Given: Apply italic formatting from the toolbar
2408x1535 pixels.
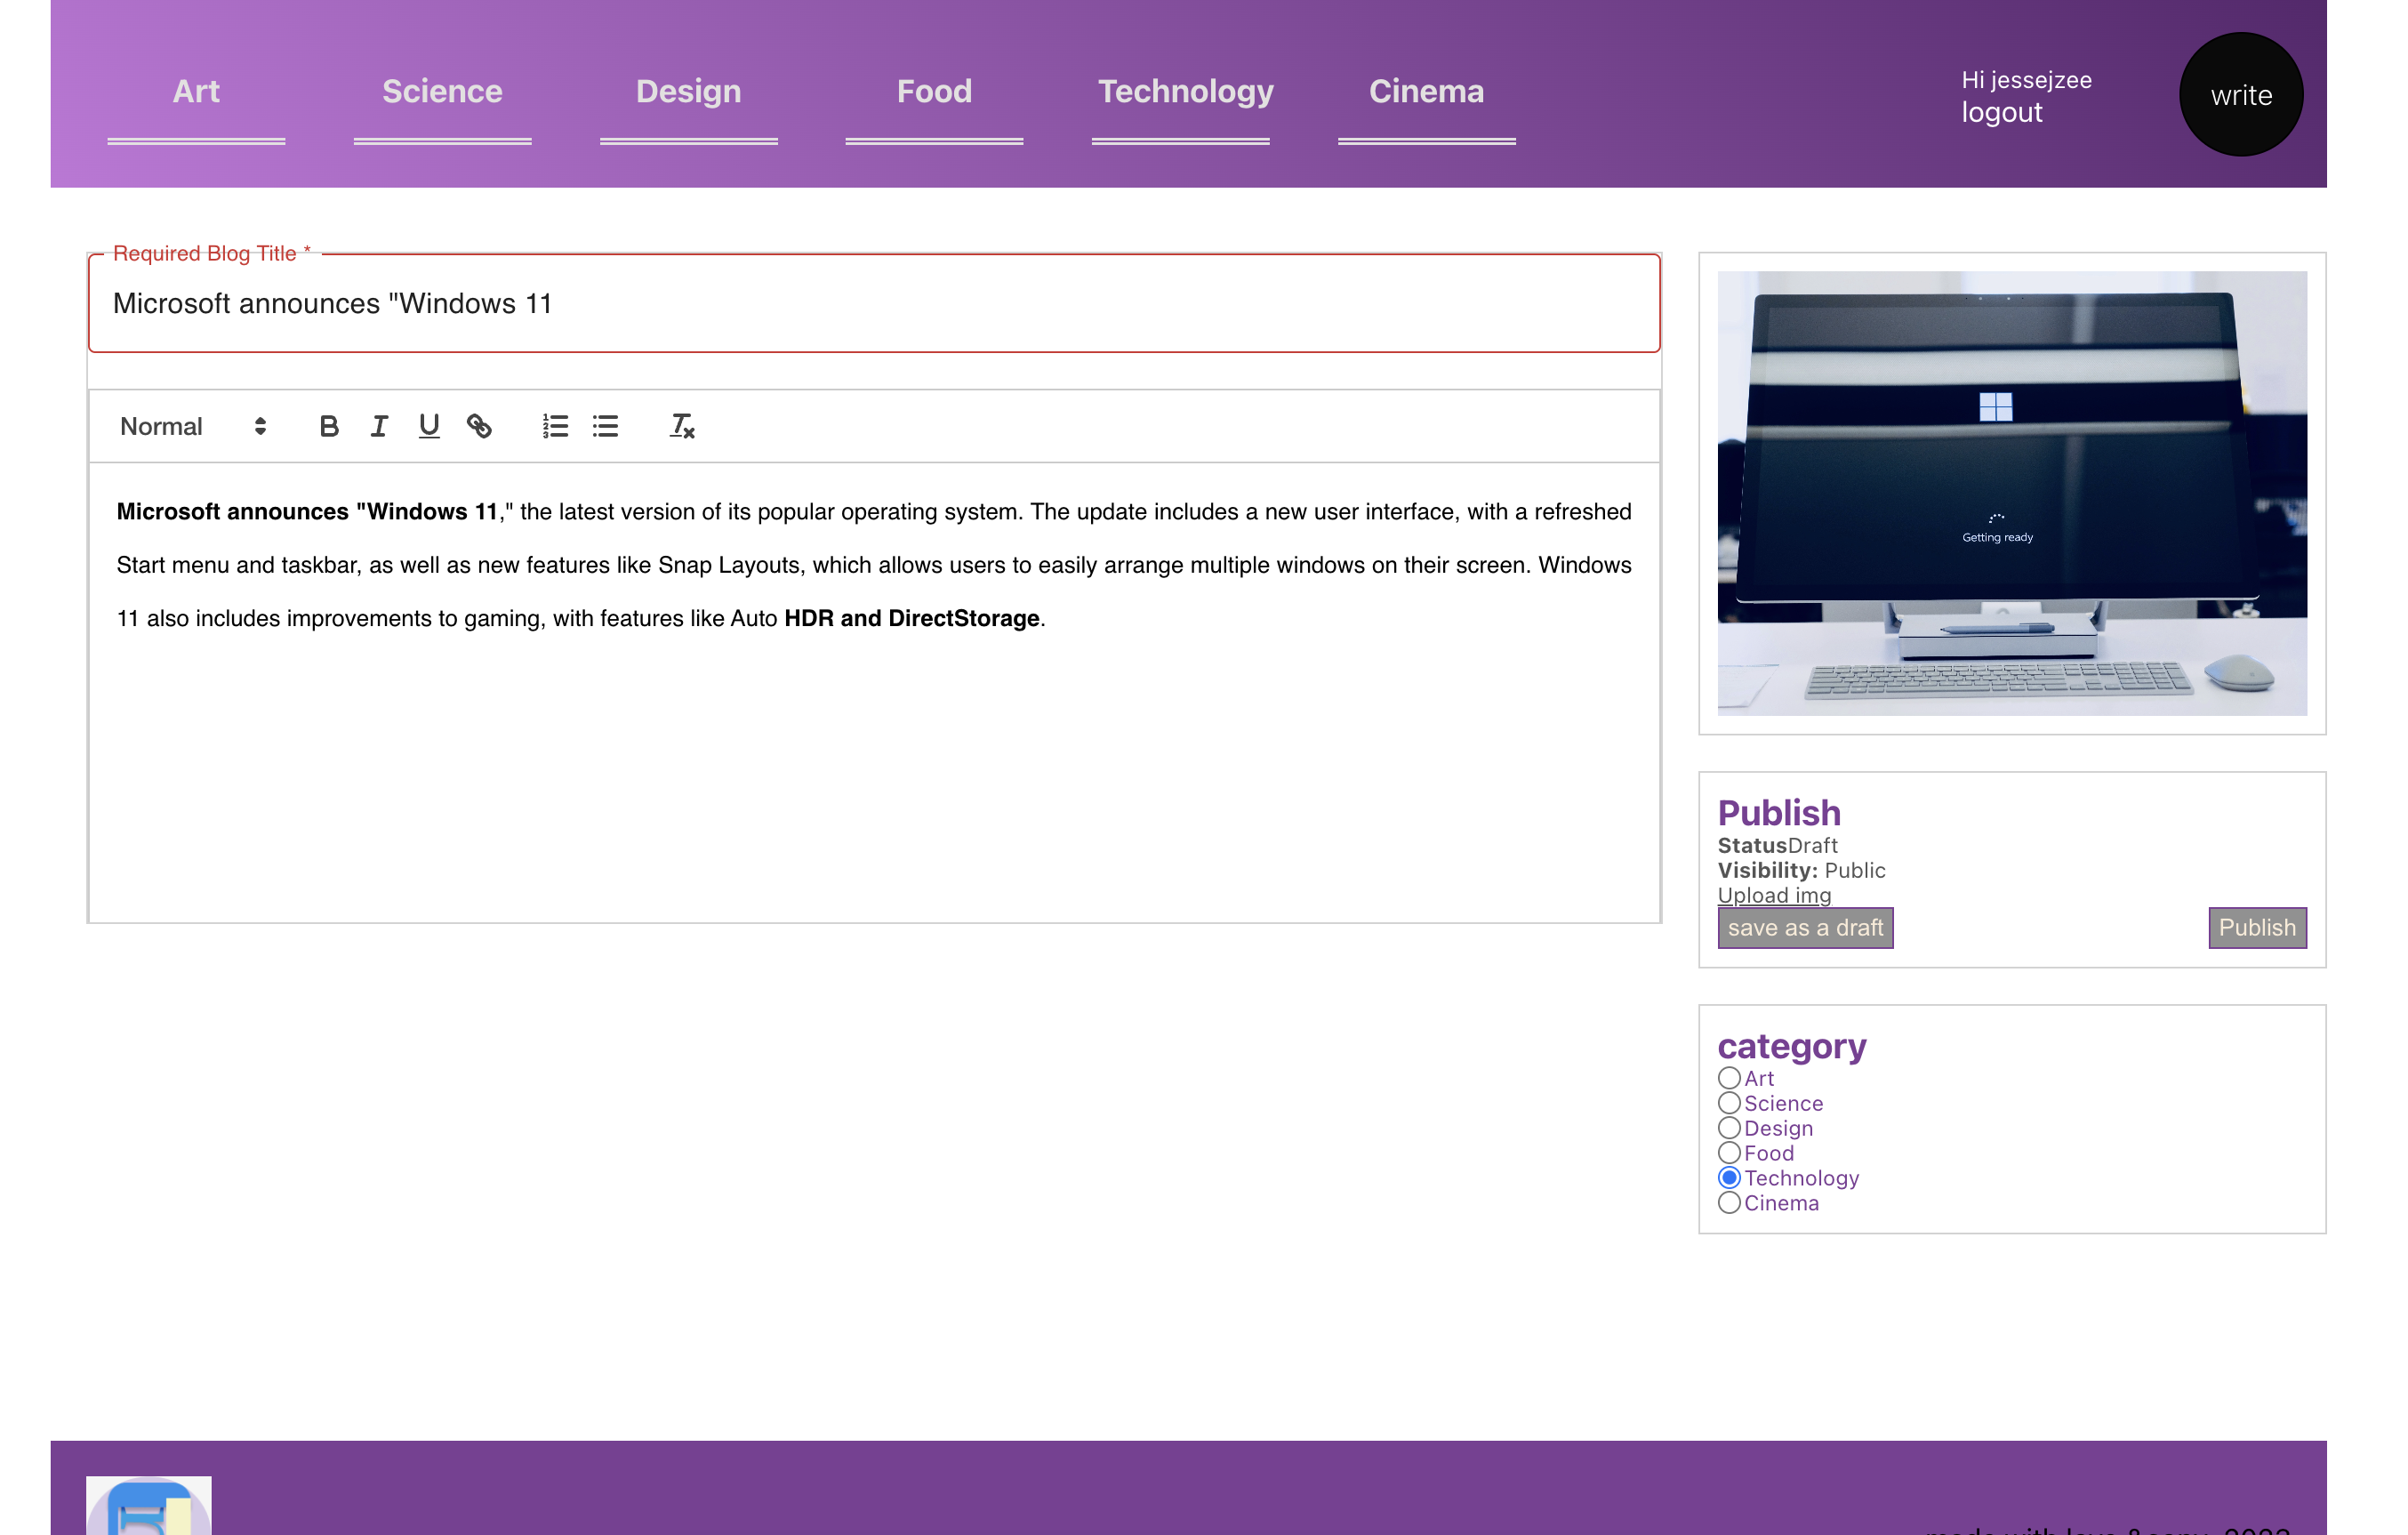Looking at the screenshot, I should 378,426.
